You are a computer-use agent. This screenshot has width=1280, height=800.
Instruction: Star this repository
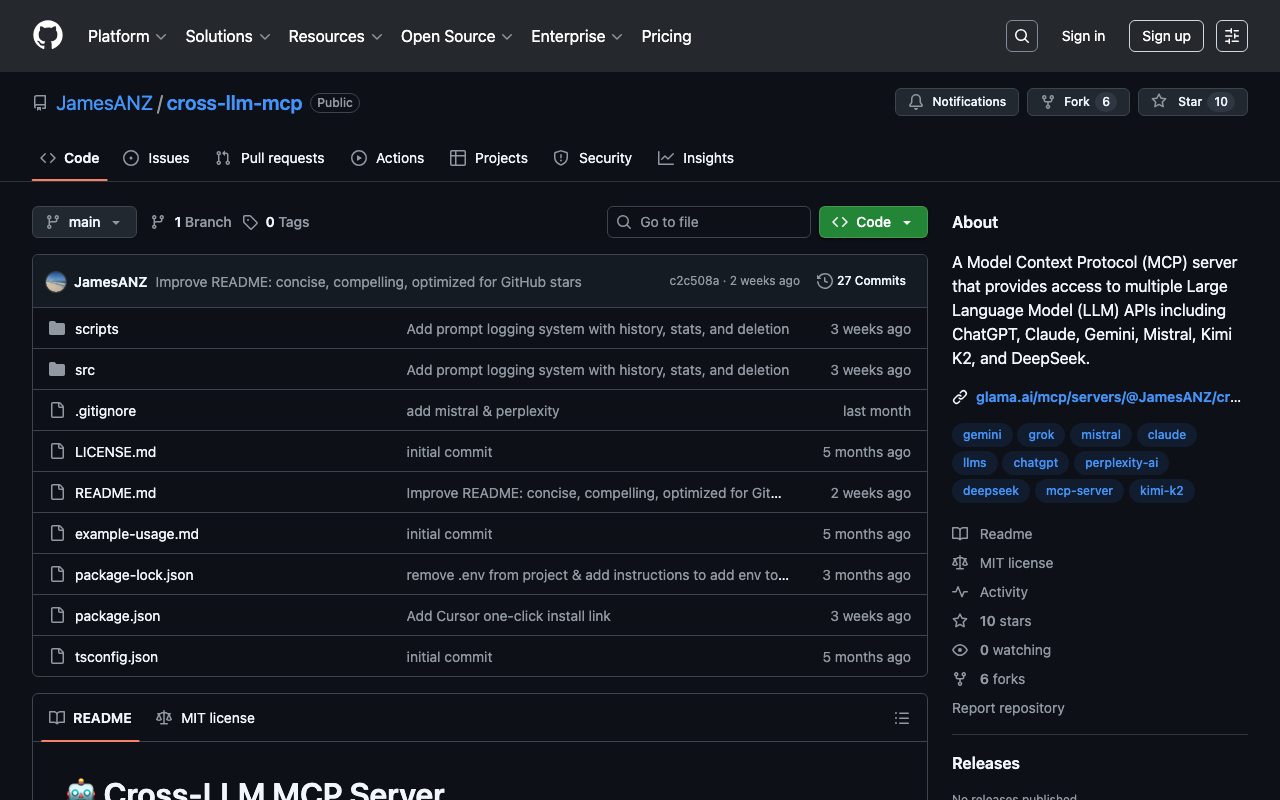click(x=1192, y=102)
